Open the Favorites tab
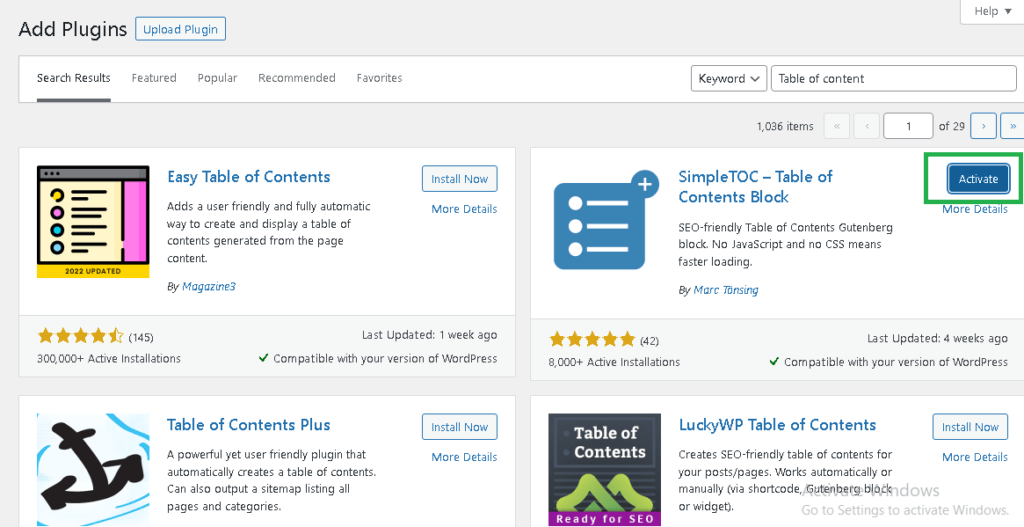1024x527 pixels. pyautogui.click(x=379, y=78)
